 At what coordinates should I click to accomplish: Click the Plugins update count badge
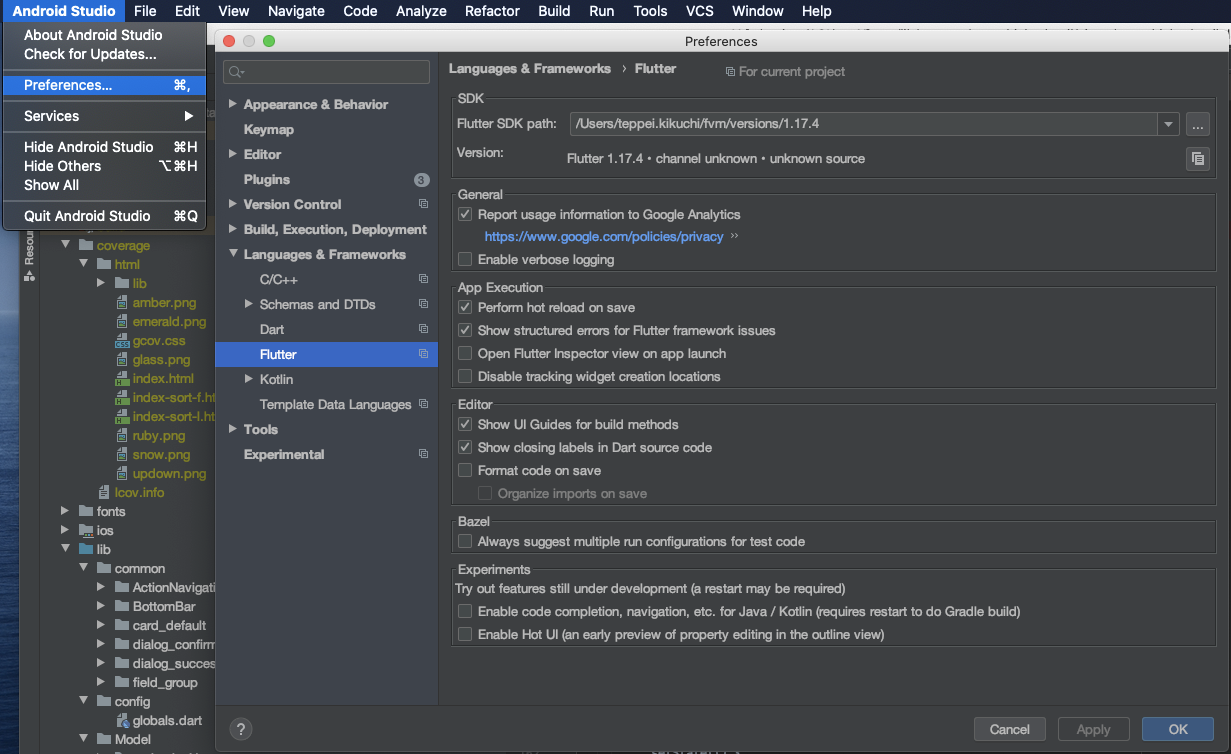[x=421, y=180]
